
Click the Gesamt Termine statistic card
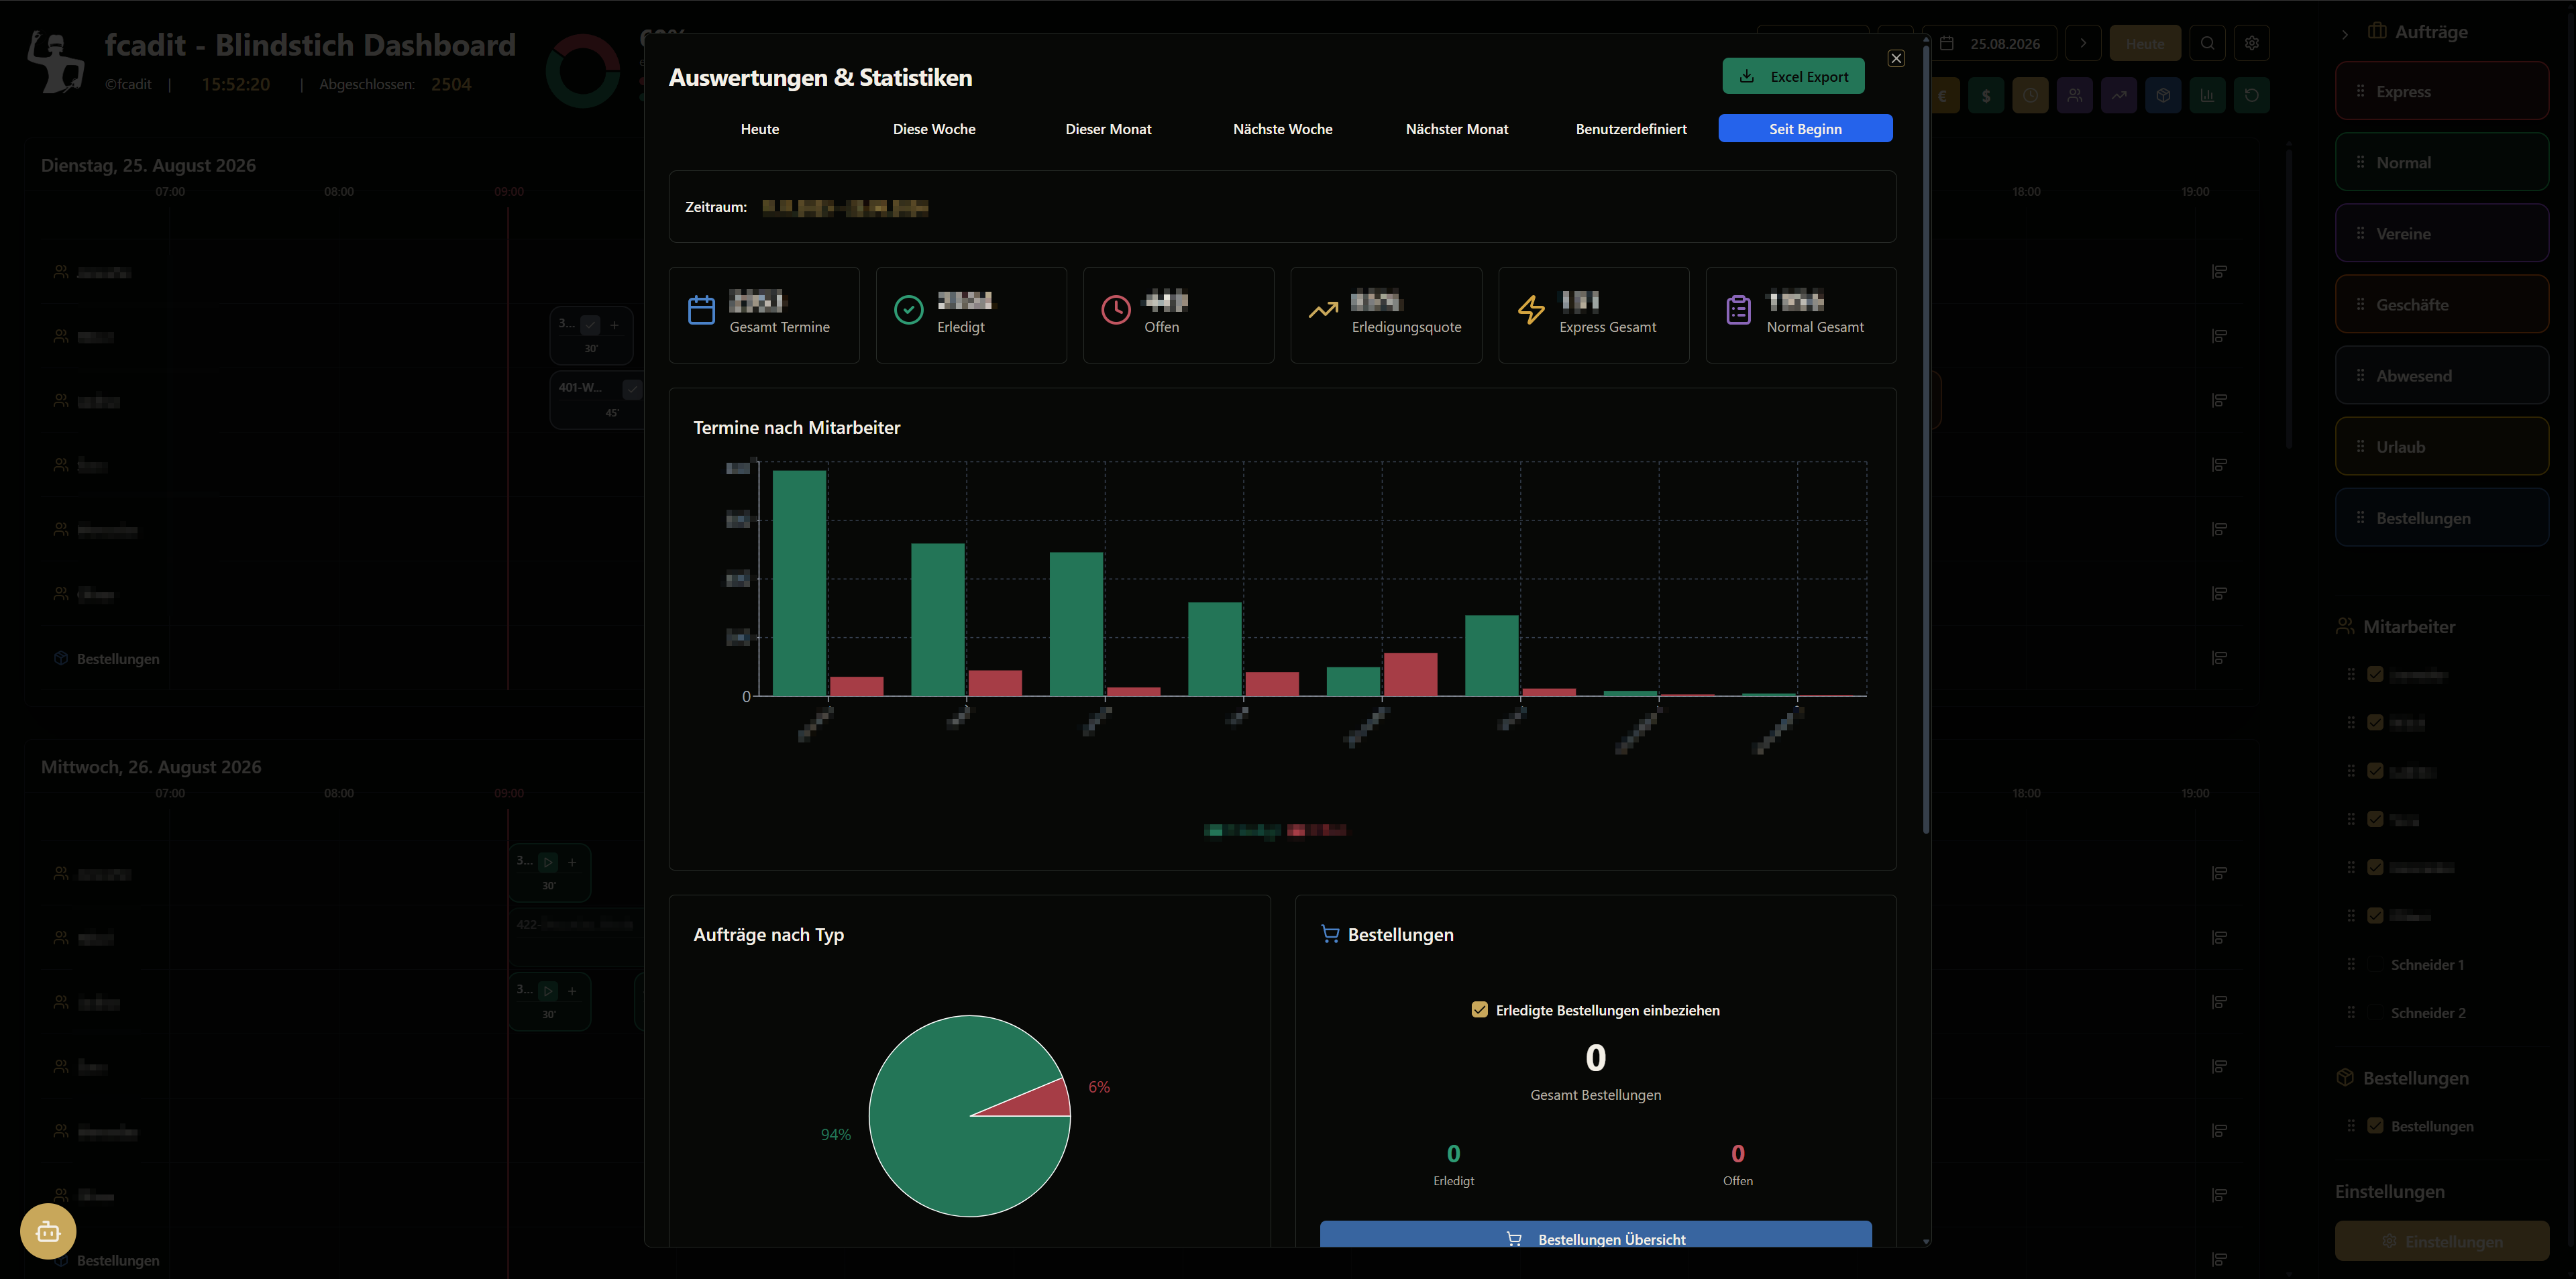pos(764,314)
